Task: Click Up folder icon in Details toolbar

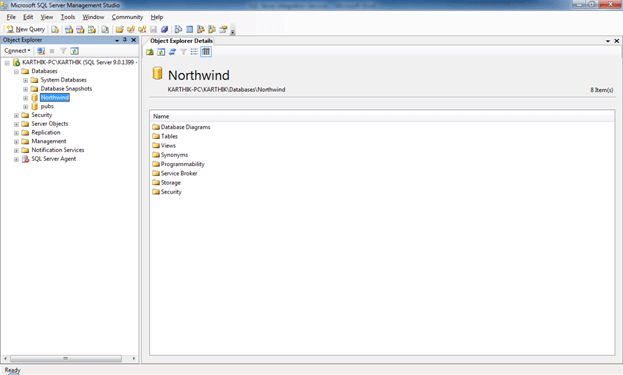Action: 150,52
